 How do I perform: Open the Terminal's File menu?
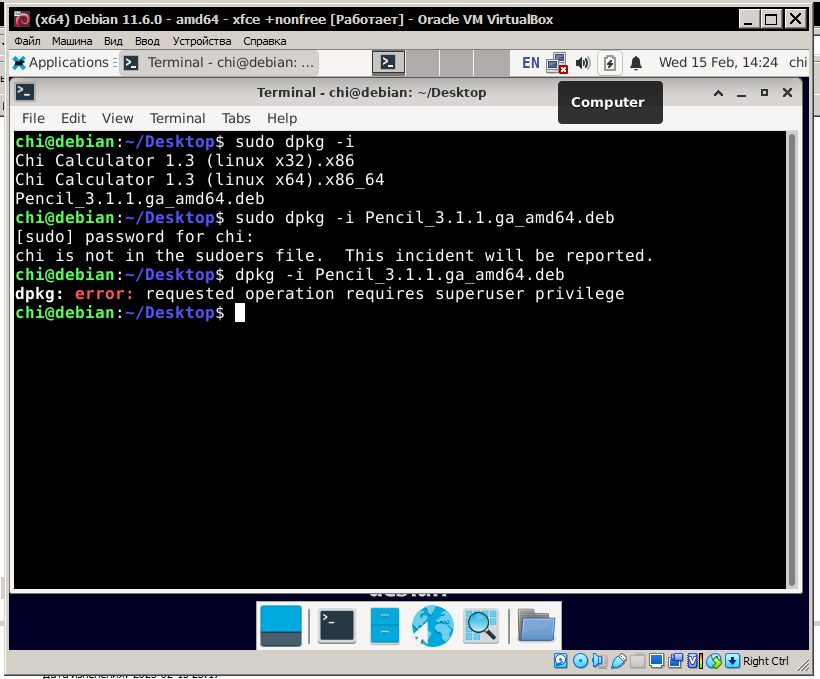[x=33, y=119]
